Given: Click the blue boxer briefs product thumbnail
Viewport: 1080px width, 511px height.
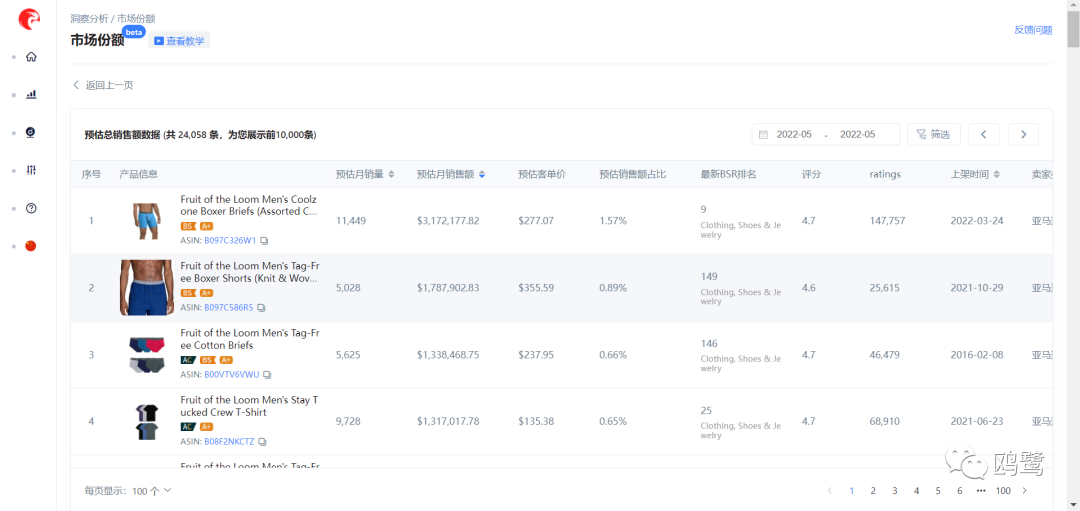Looking at the screenshot, I should 147,221.
